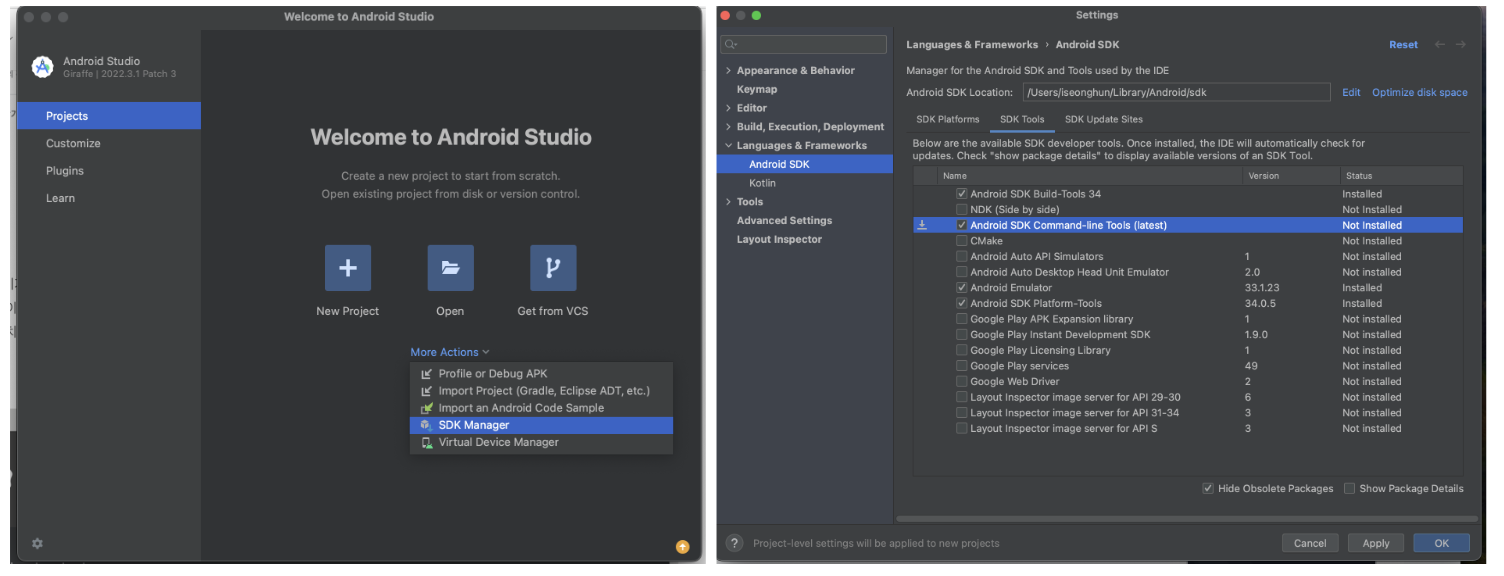Uncheck Android Emulator
Image resolution: width=1504 pixels, height=576 pixels.
[961, 288]
